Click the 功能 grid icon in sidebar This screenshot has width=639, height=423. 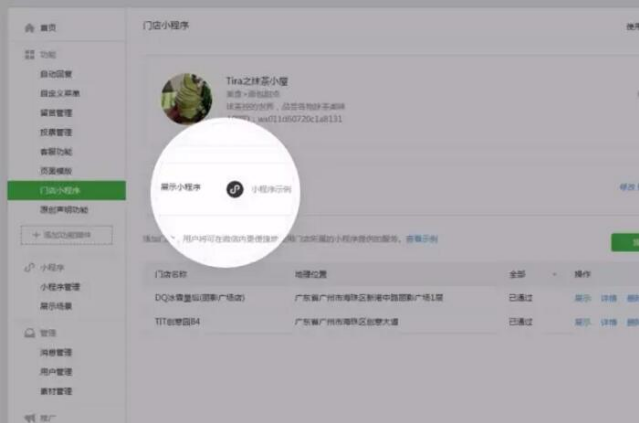(x=29, y=53)
